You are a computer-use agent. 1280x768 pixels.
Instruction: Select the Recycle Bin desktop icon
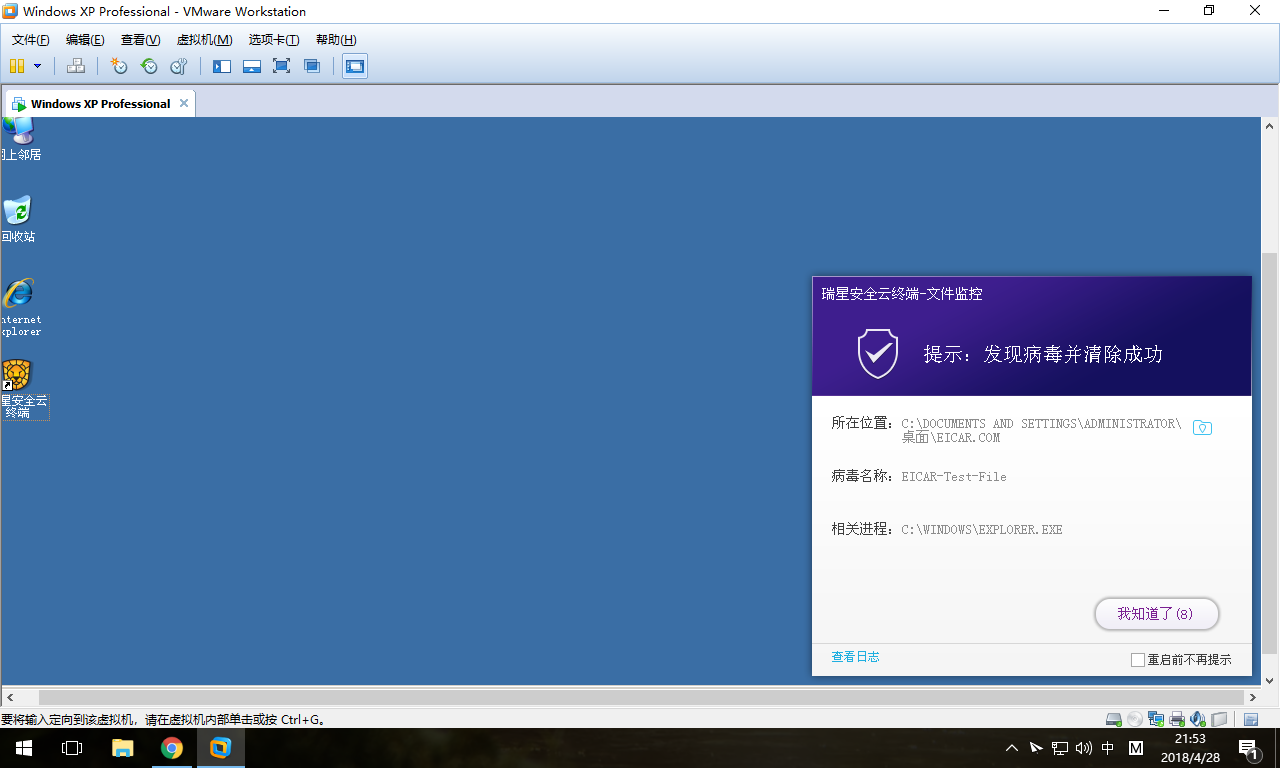tap(18, 220)
